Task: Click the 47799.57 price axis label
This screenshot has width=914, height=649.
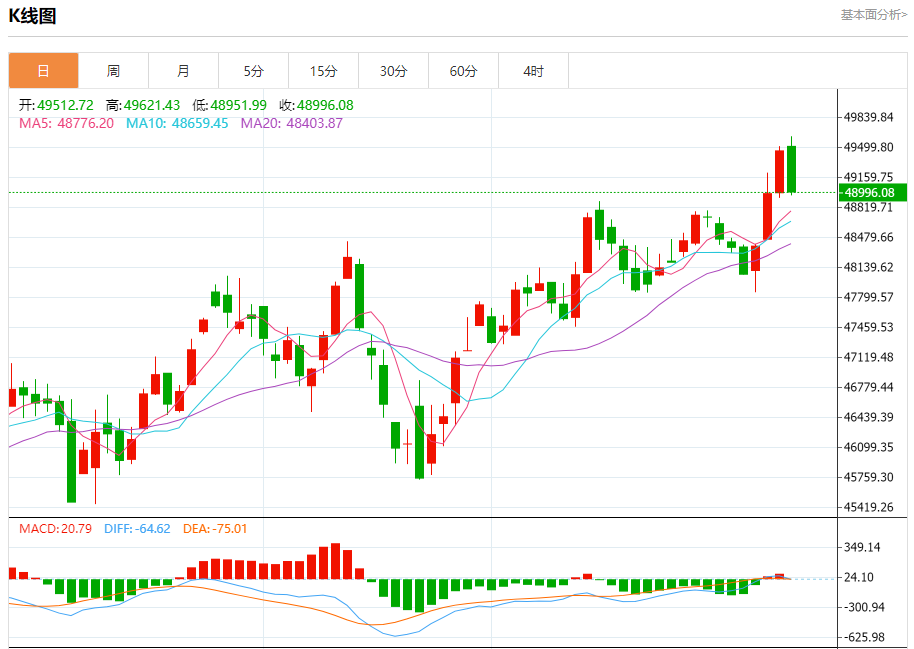Action: tap(869, 297)
